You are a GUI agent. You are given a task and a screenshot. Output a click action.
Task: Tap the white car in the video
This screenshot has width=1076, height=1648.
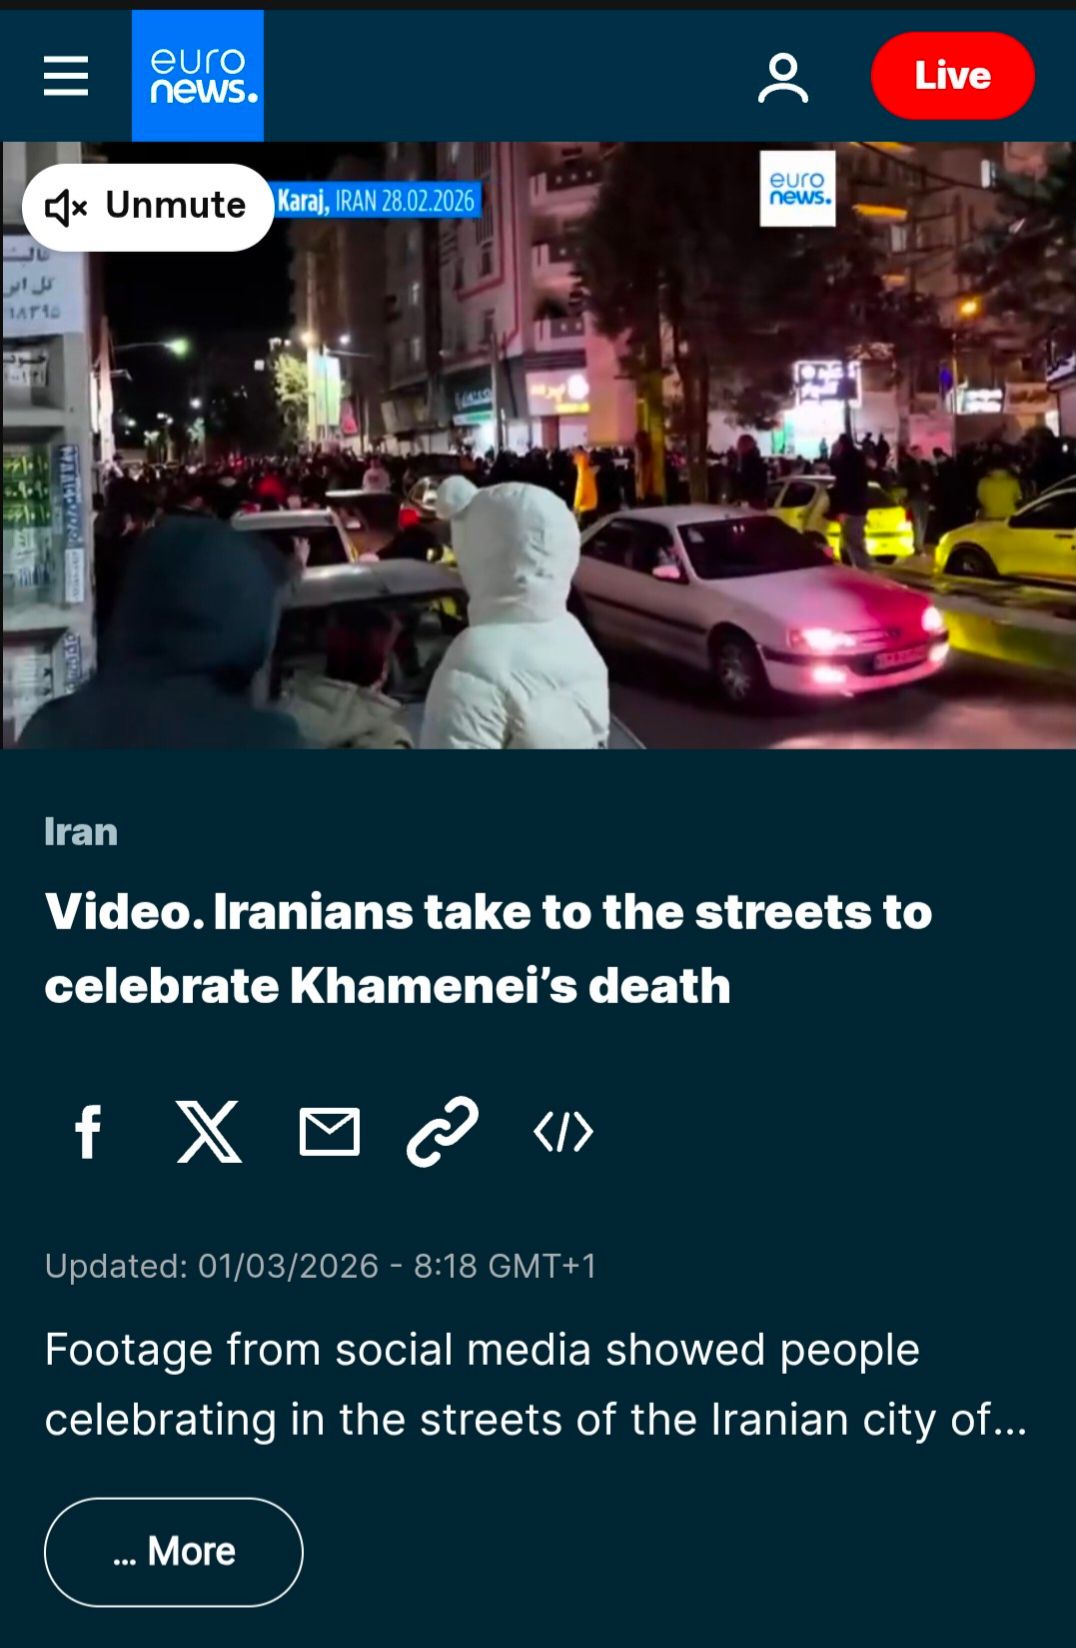(x=760, y=600)
